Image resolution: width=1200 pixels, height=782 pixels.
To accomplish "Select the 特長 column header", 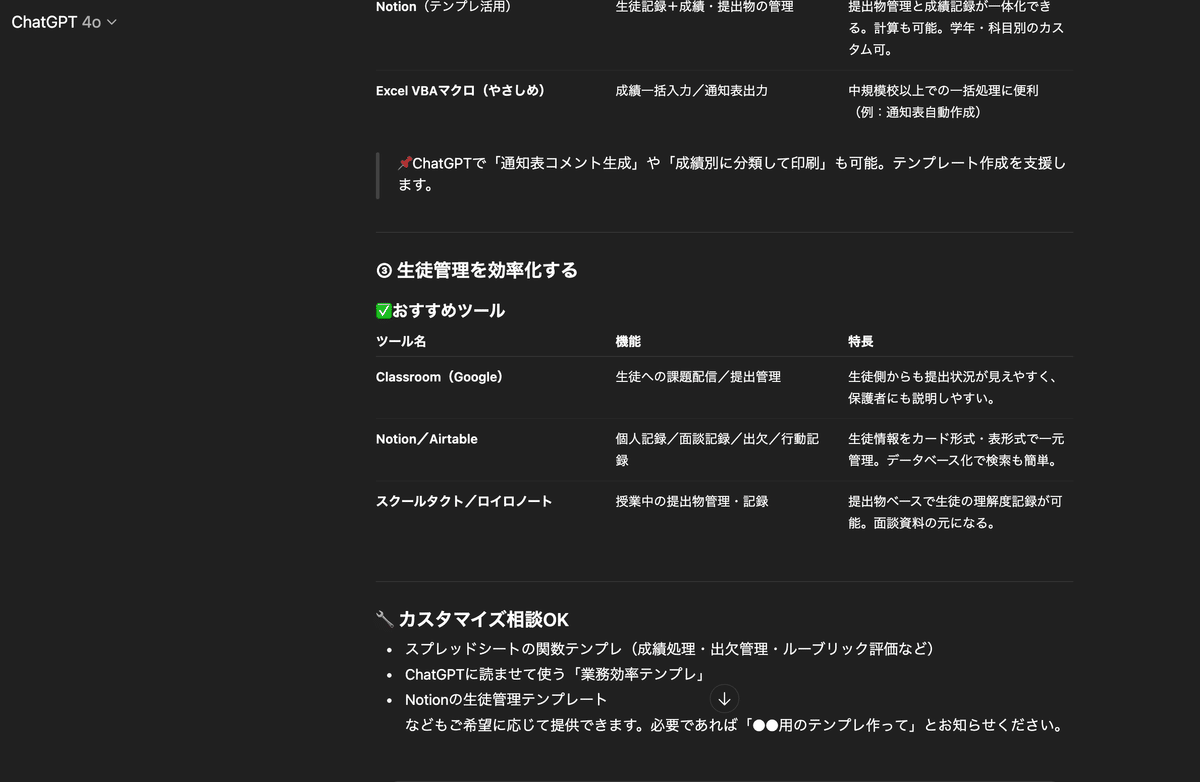I will point(860,340).
